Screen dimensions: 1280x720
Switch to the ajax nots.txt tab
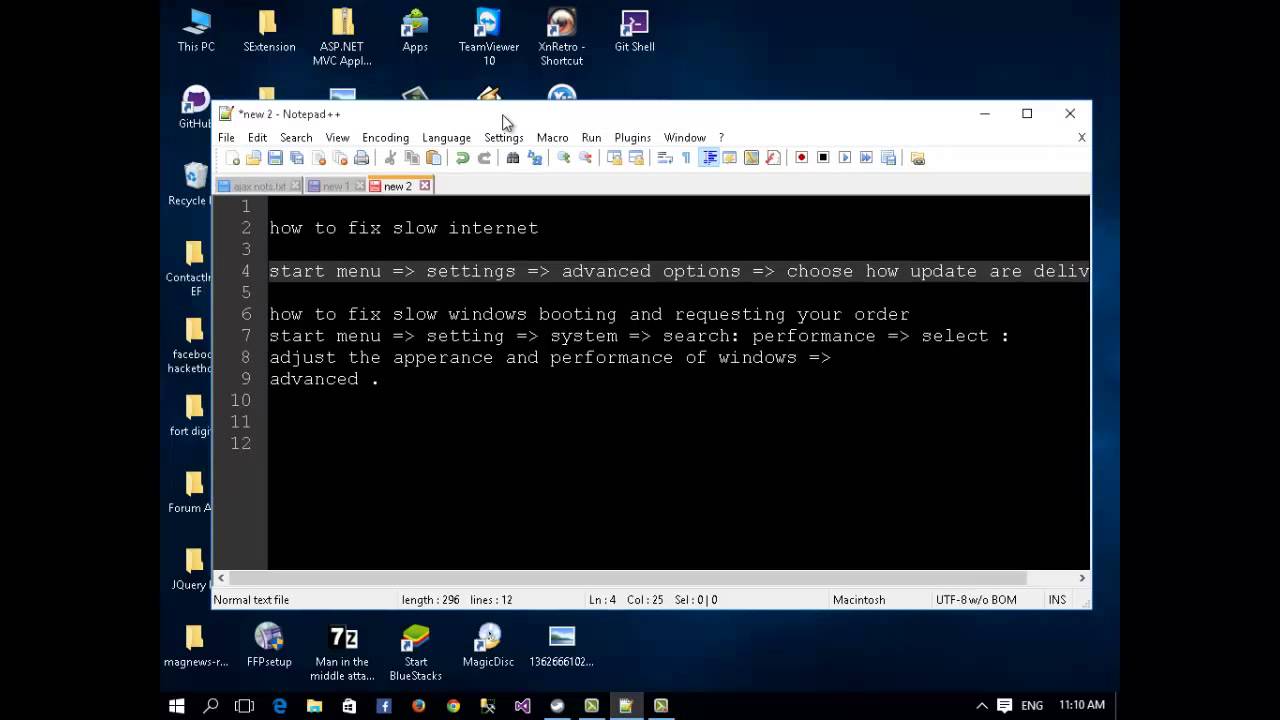point(259,186)
